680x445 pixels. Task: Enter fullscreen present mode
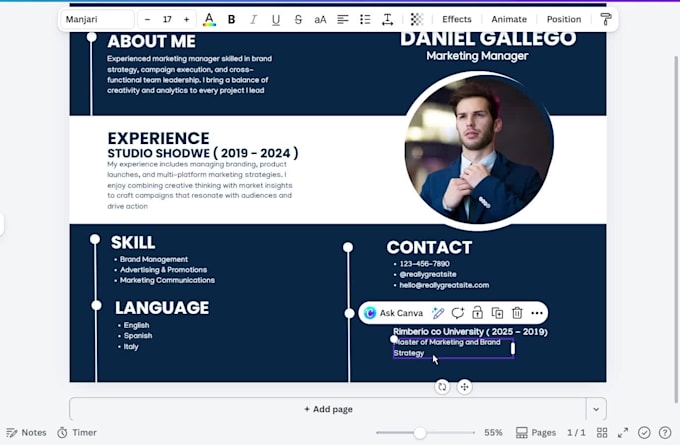623,432
